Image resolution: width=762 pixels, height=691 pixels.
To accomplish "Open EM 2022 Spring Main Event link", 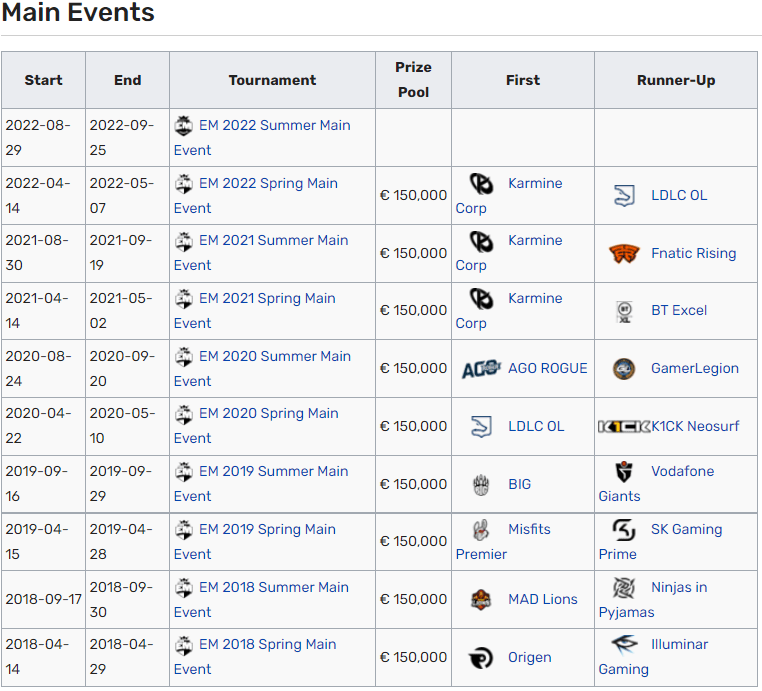I will (256, 196).
